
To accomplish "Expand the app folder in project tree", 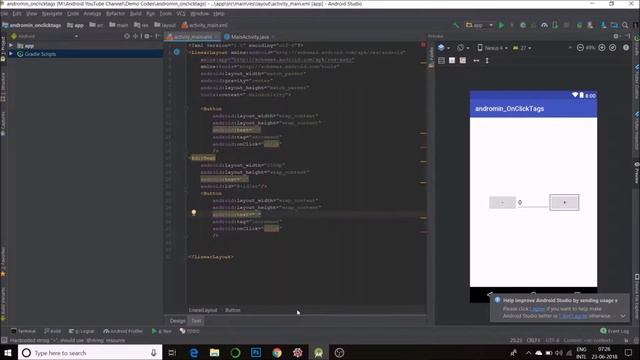I will pos(11,46).
